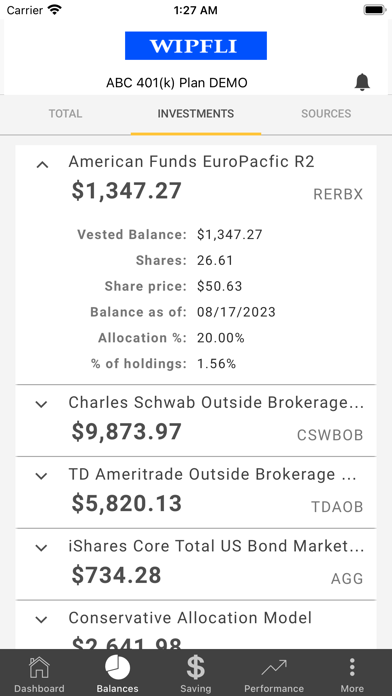Open Performance trend line icon
This screenshot has width=392, height=696.
pos(274,668)
